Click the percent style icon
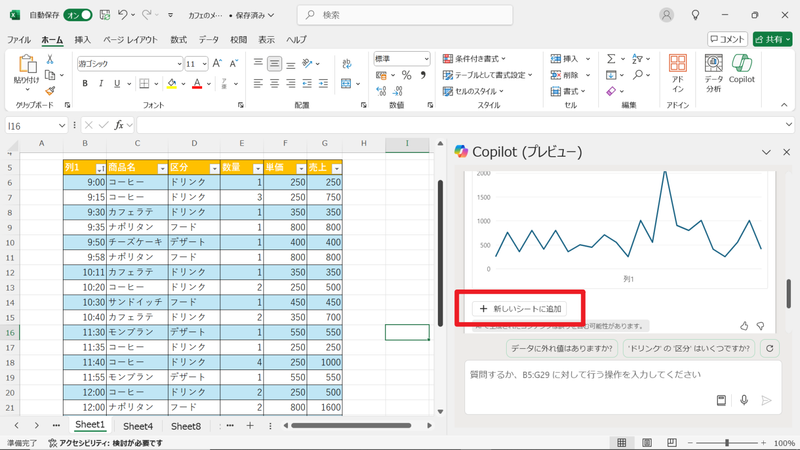This screenshot has width=800, height=450. [x=406, y=76]
